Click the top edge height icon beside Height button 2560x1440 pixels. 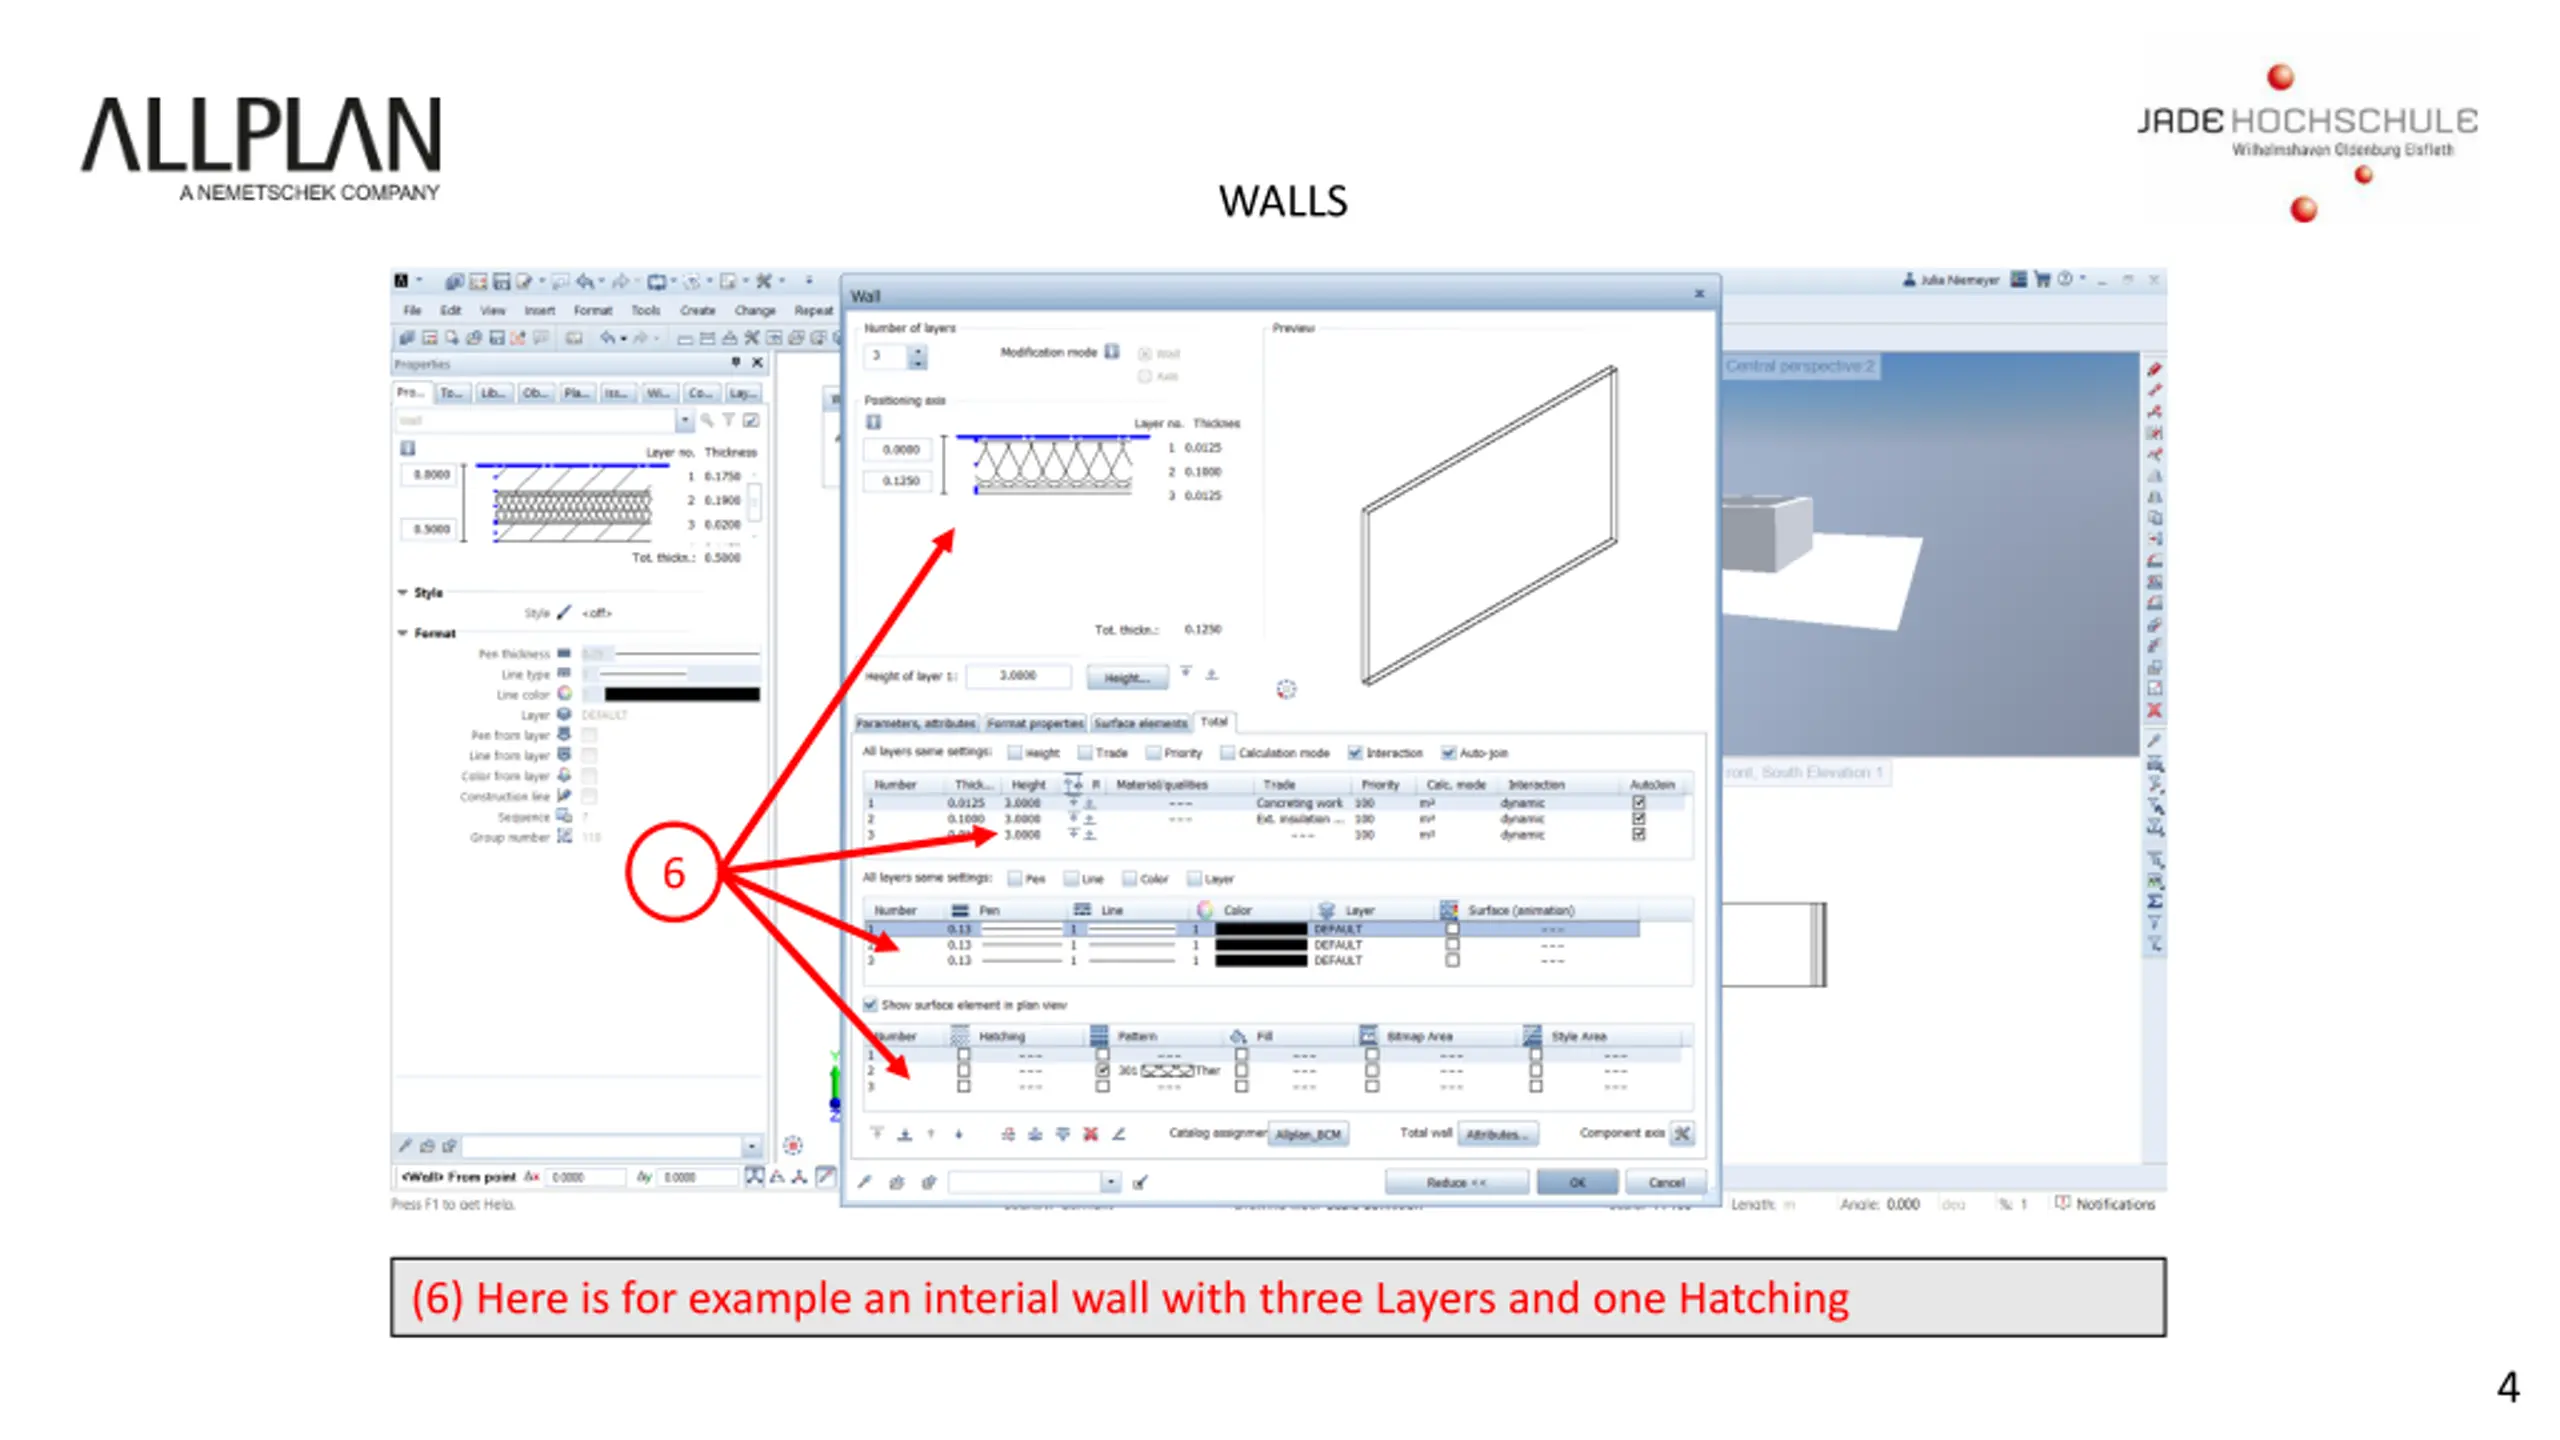coord(1185,673)
